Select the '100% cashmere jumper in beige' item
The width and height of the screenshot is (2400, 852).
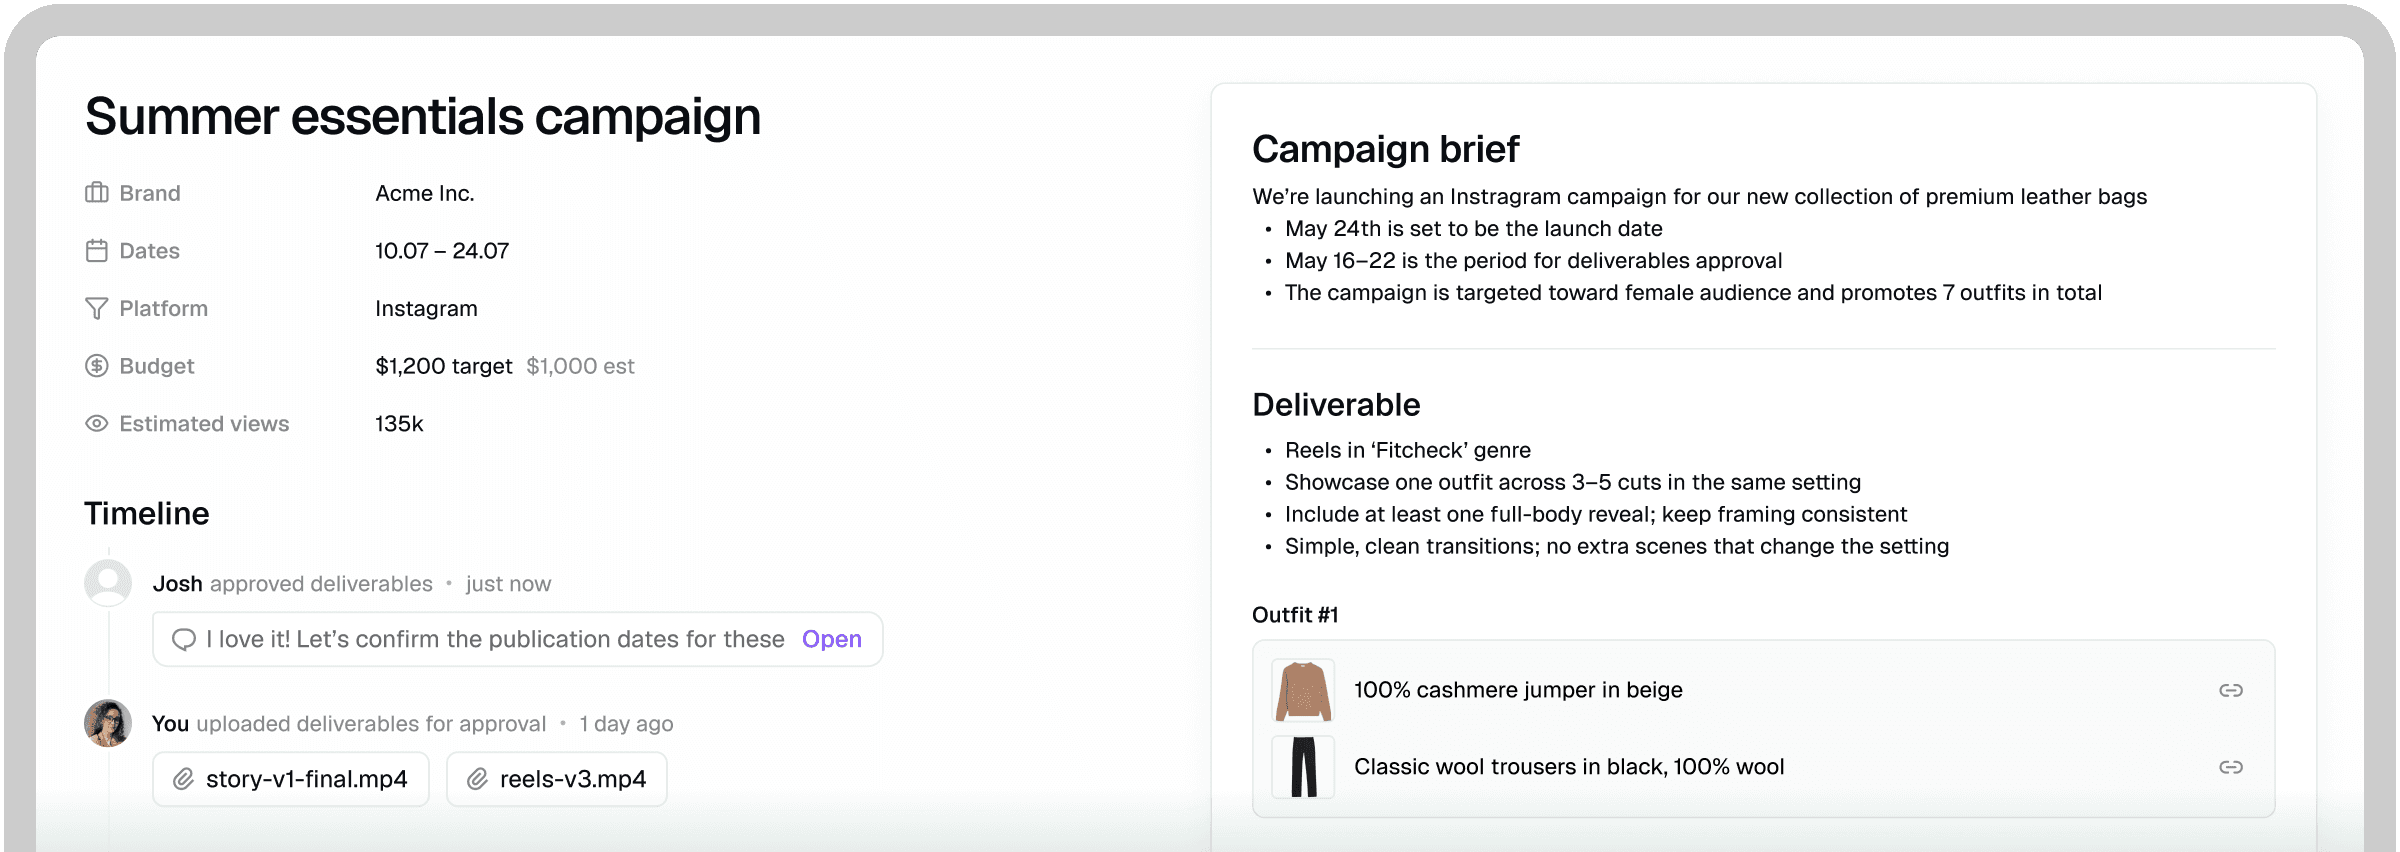tap(1518, 690)
